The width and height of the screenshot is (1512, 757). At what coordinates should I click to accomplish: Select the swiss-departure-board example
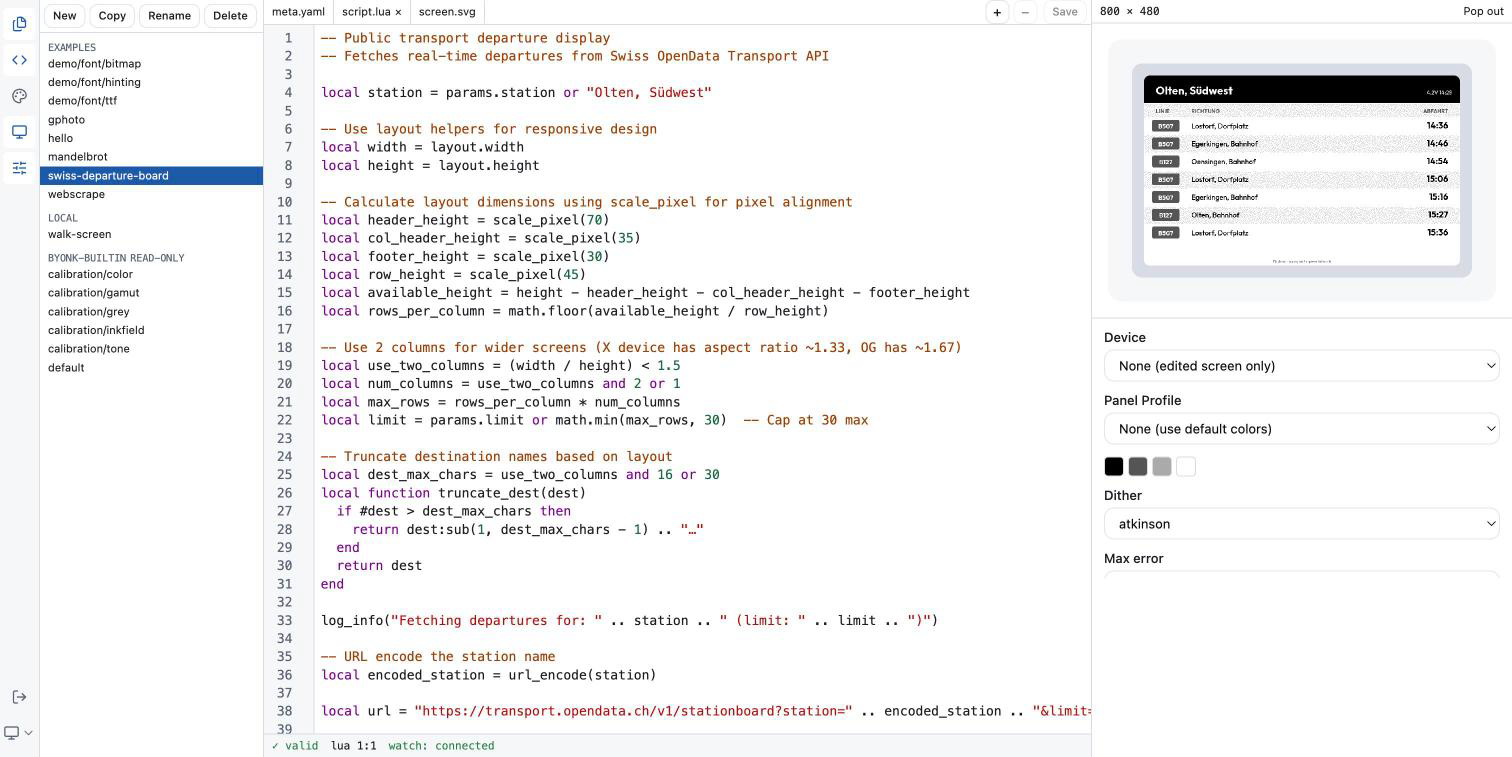[151, 176]
